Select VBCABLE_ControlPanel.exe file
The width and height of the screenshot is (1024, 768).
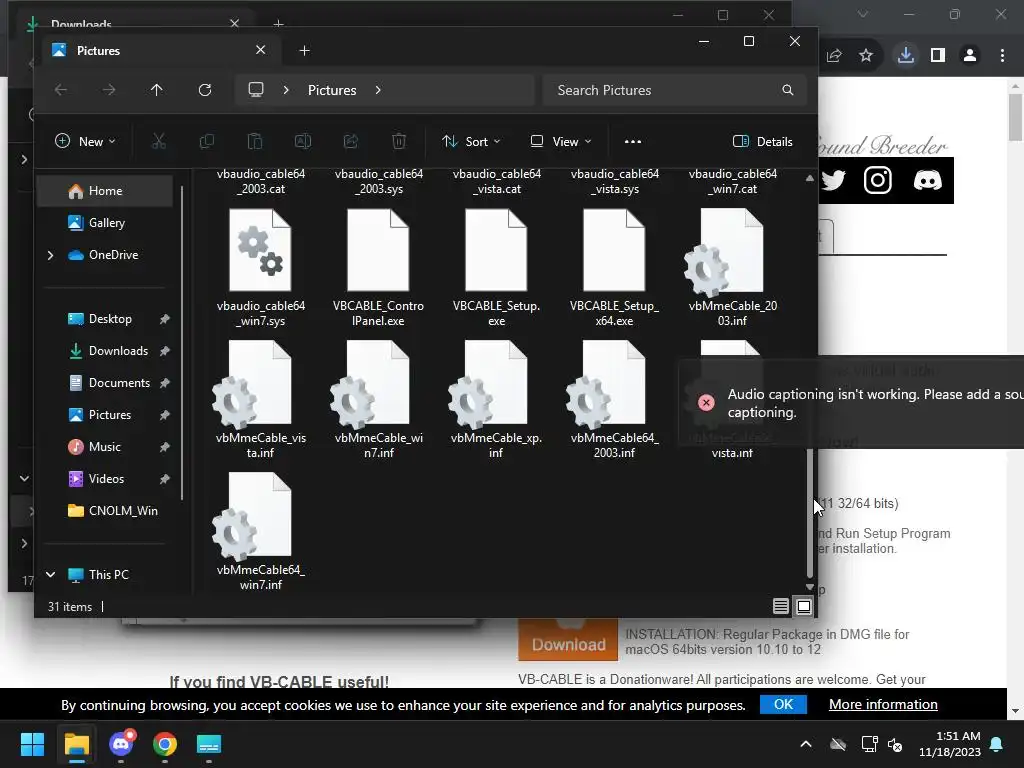[x=378, y=268]
